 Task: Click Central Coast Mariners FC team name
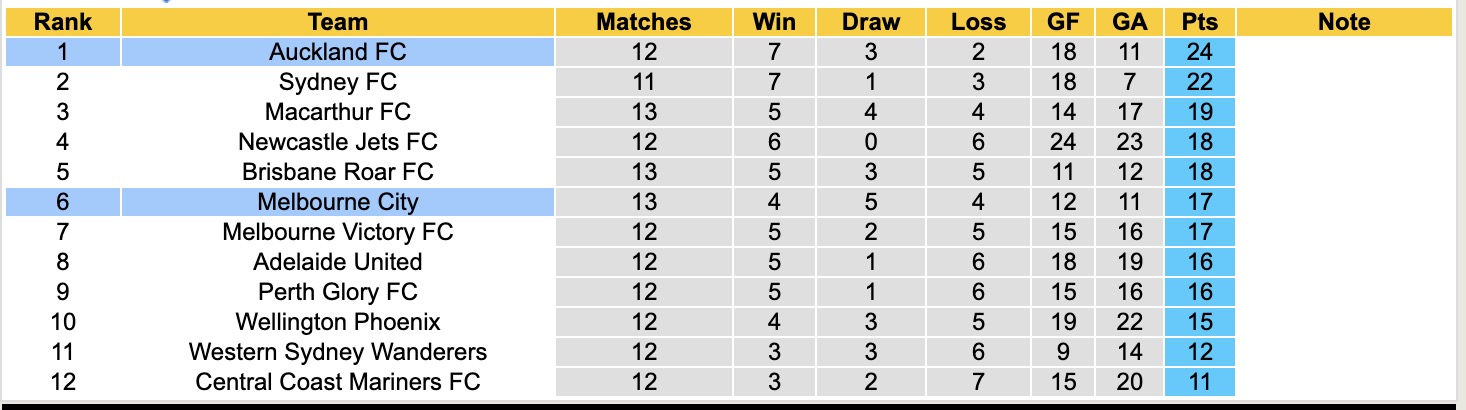click(x=338, y=382)
